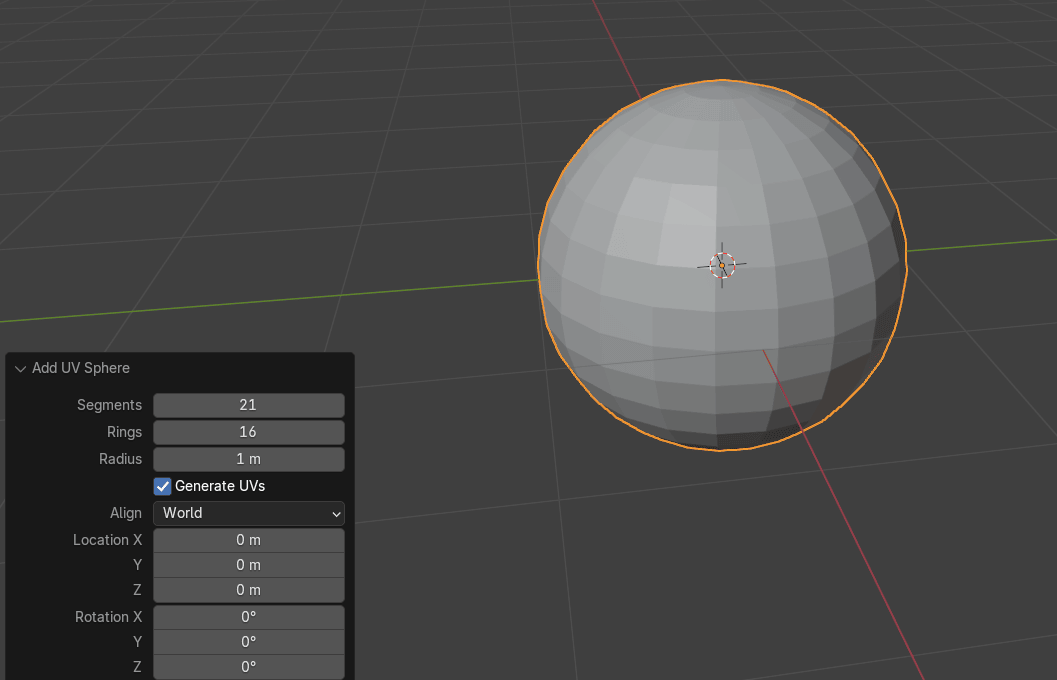Click the Rotation X angle field
Viewport: 1057px width, 680px height.
click(248, 617)
